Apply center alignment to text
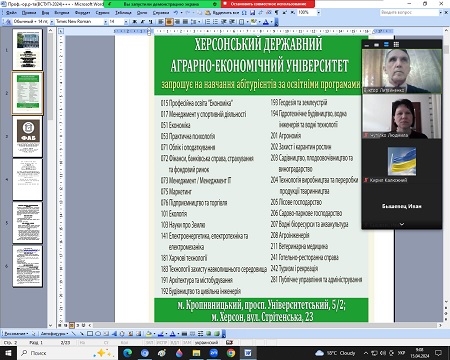This screenshot has width=450, height=360. 169,22
